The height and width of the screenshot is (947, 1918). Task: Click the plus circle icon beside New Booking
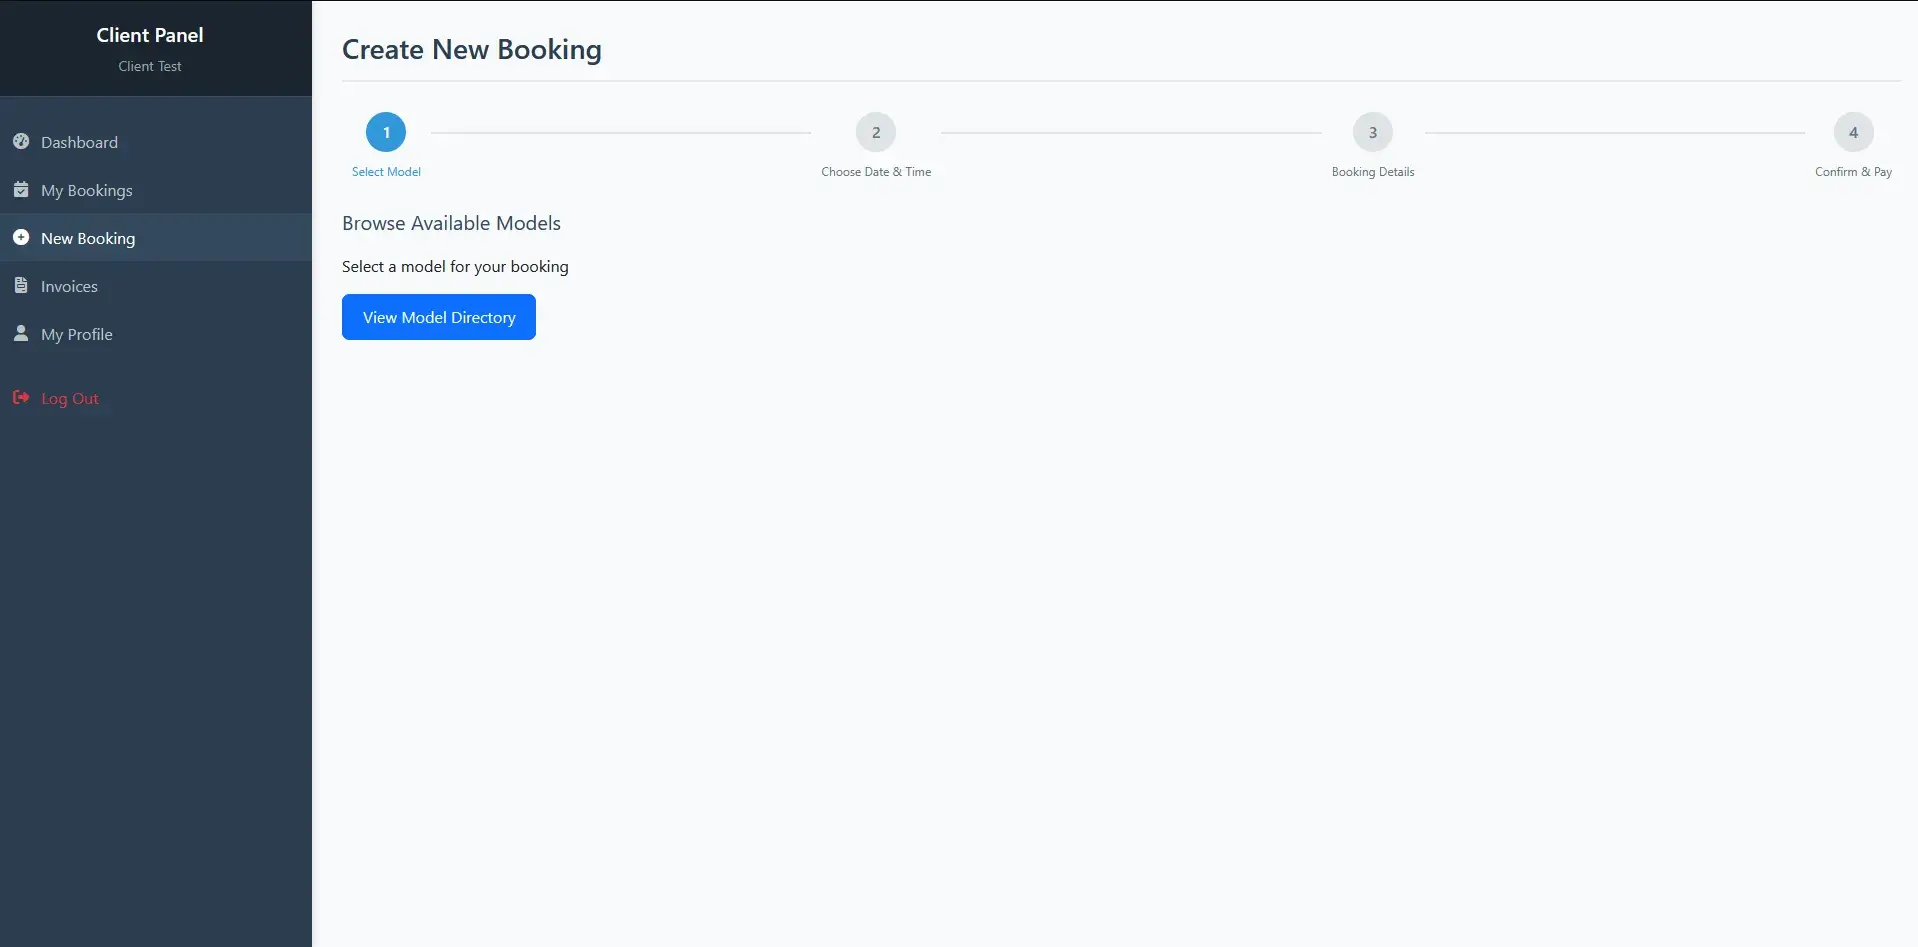tap(21, 238)
